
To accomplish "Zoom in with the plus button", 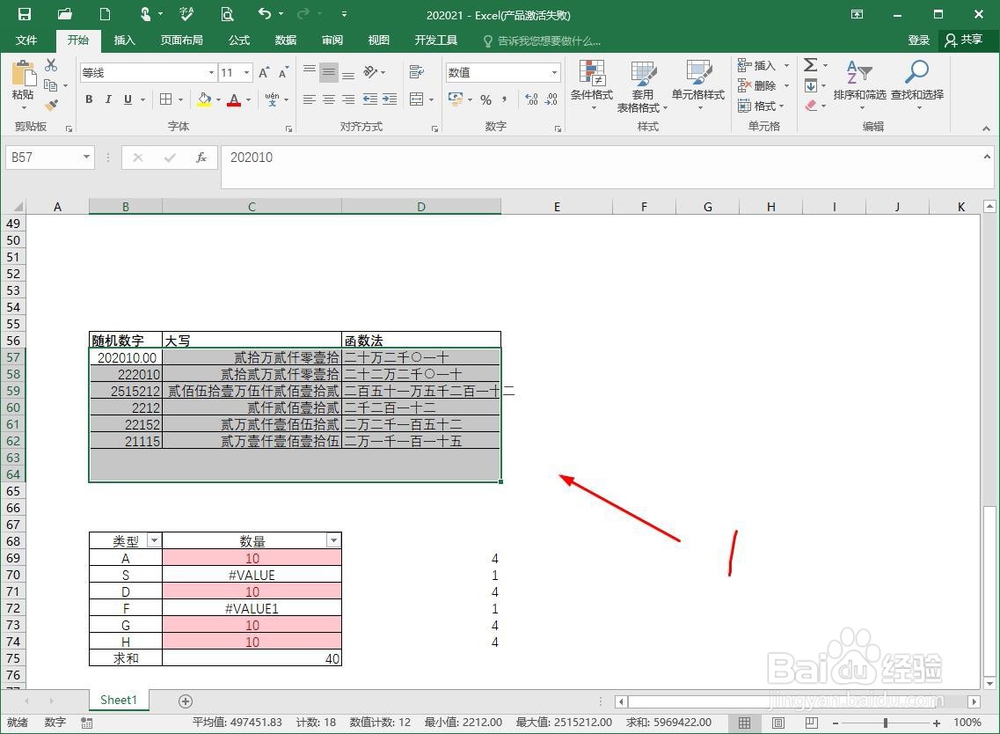I will click(936, 723).
